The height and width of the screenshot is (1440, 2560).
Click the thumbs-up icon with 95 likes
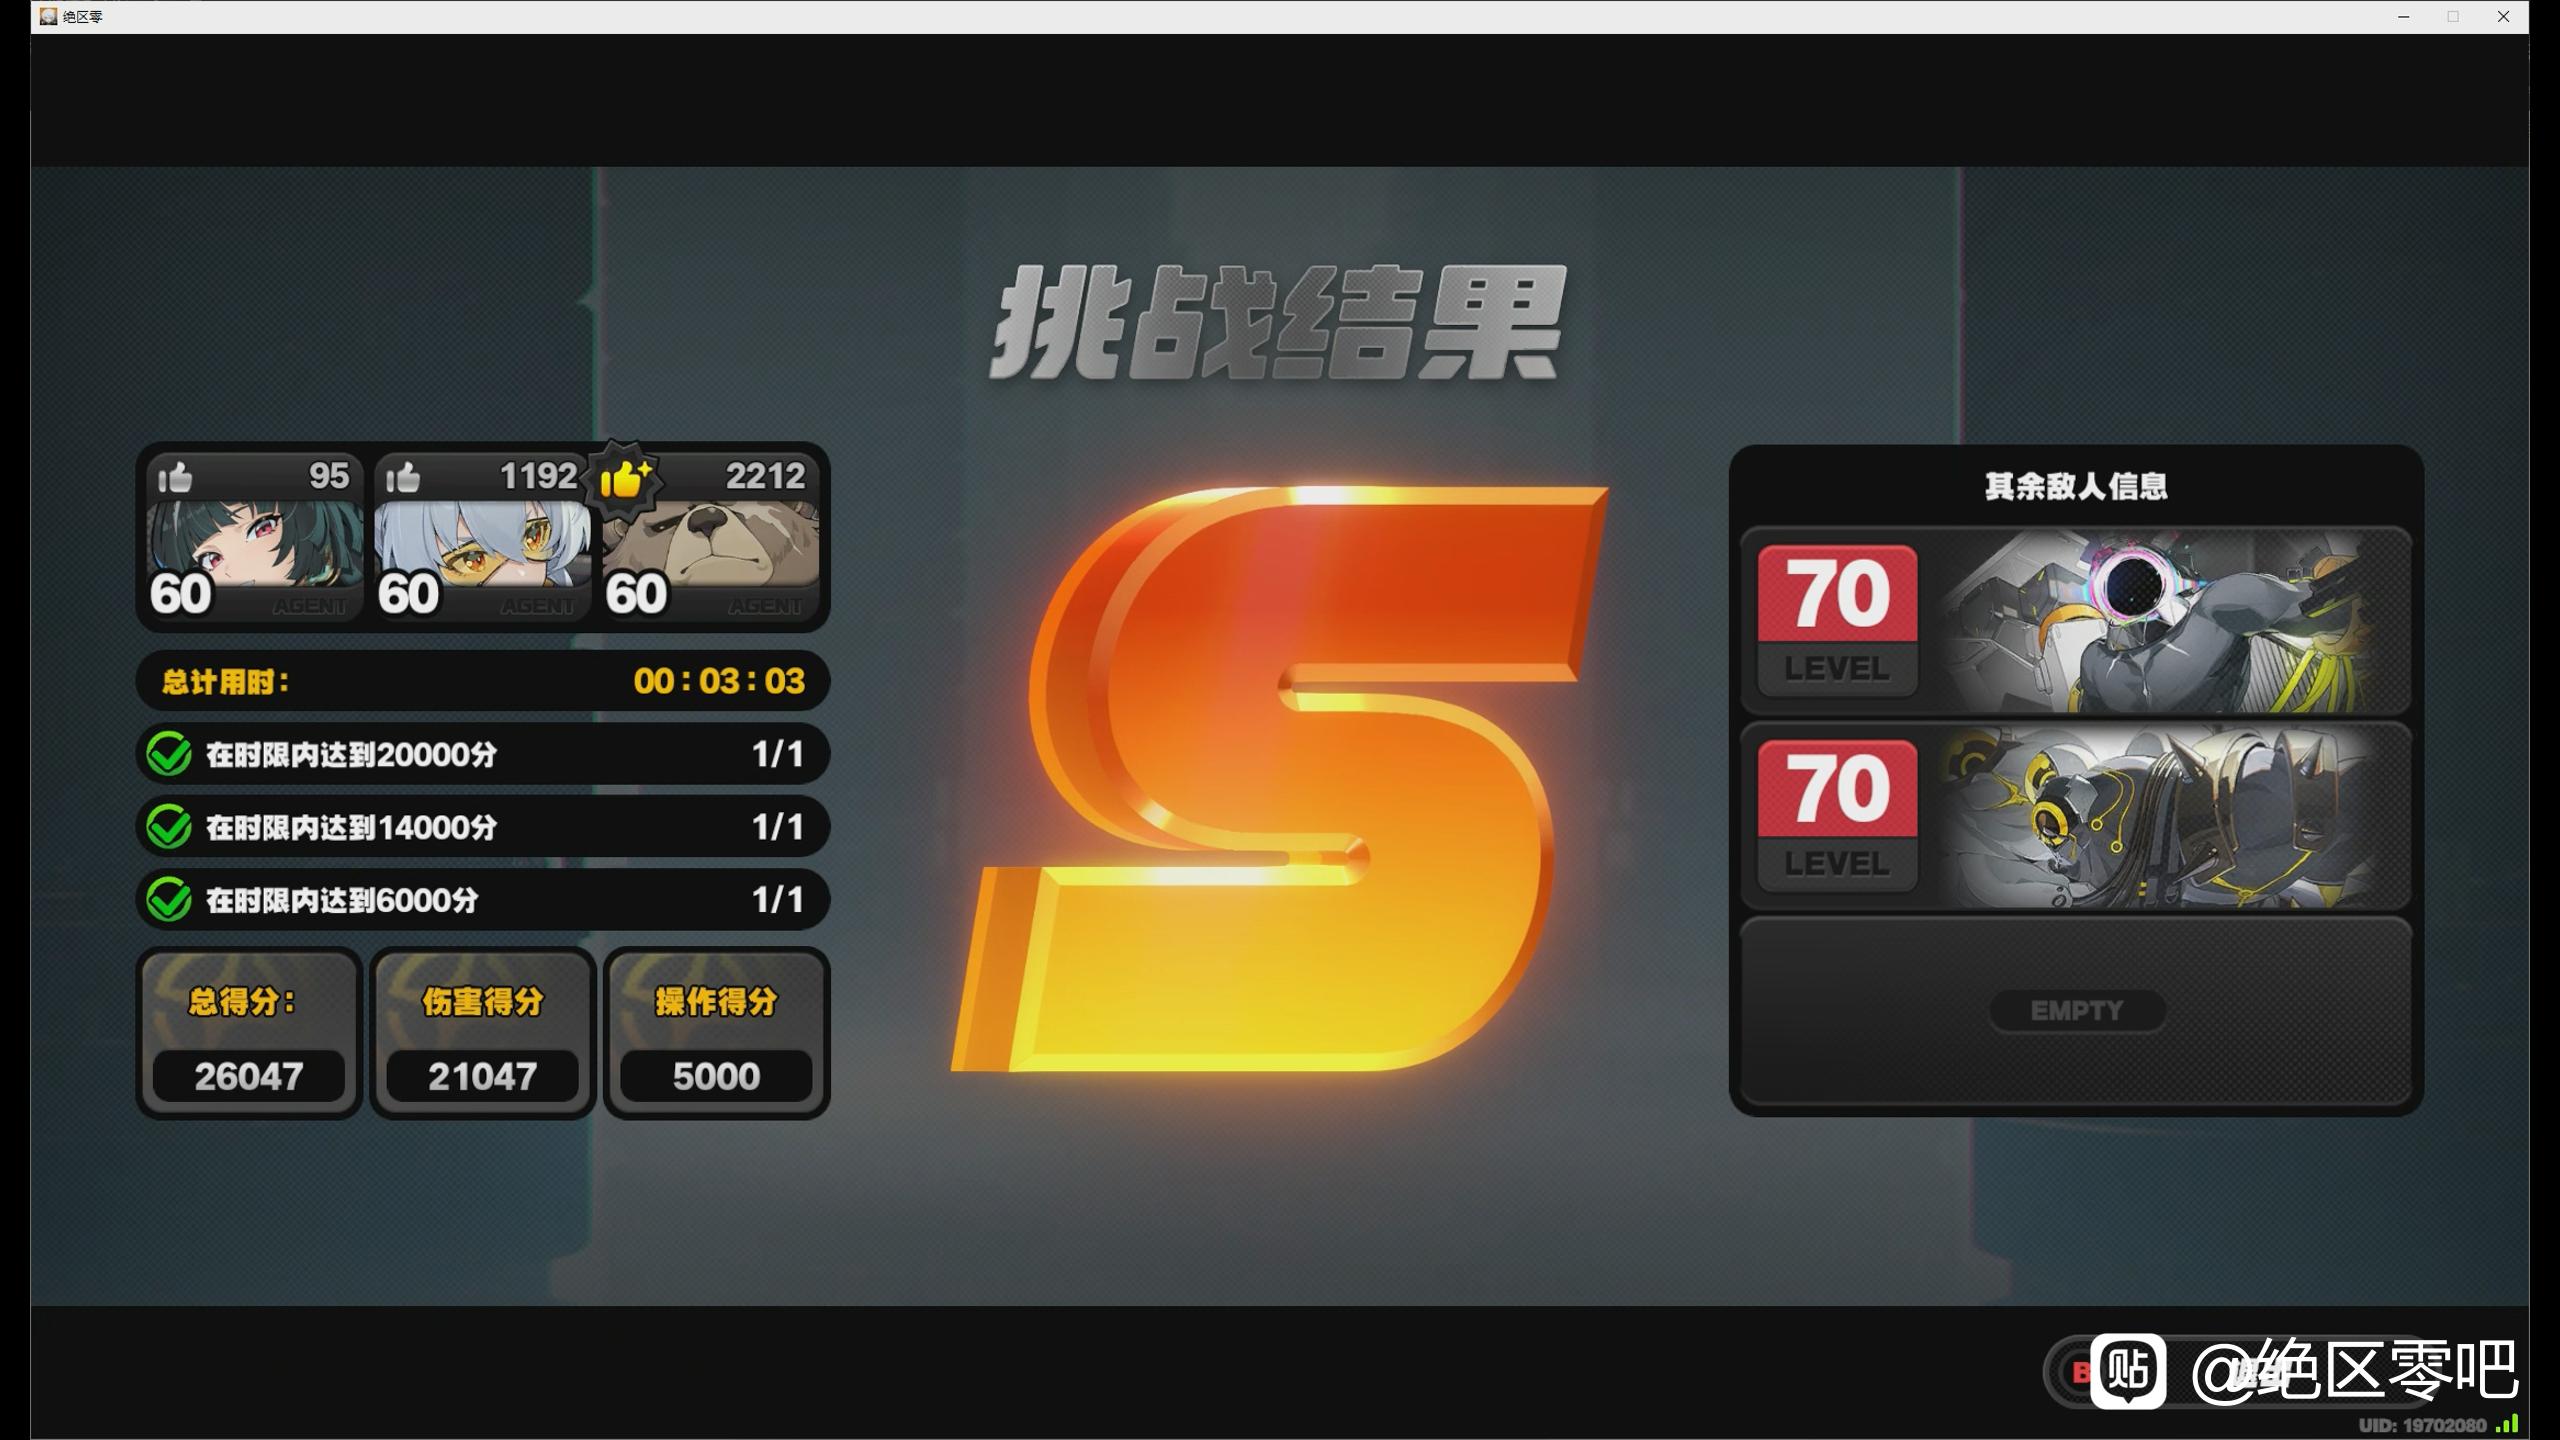[175, 477]
